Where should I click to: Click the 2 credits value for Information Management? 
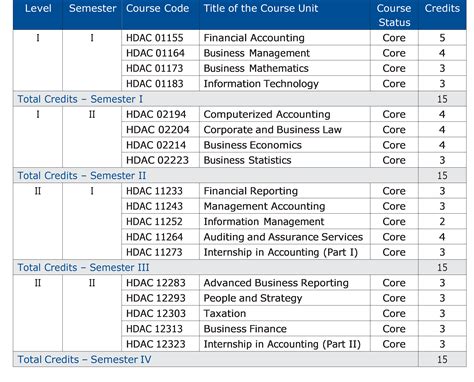tap(442, 222)
